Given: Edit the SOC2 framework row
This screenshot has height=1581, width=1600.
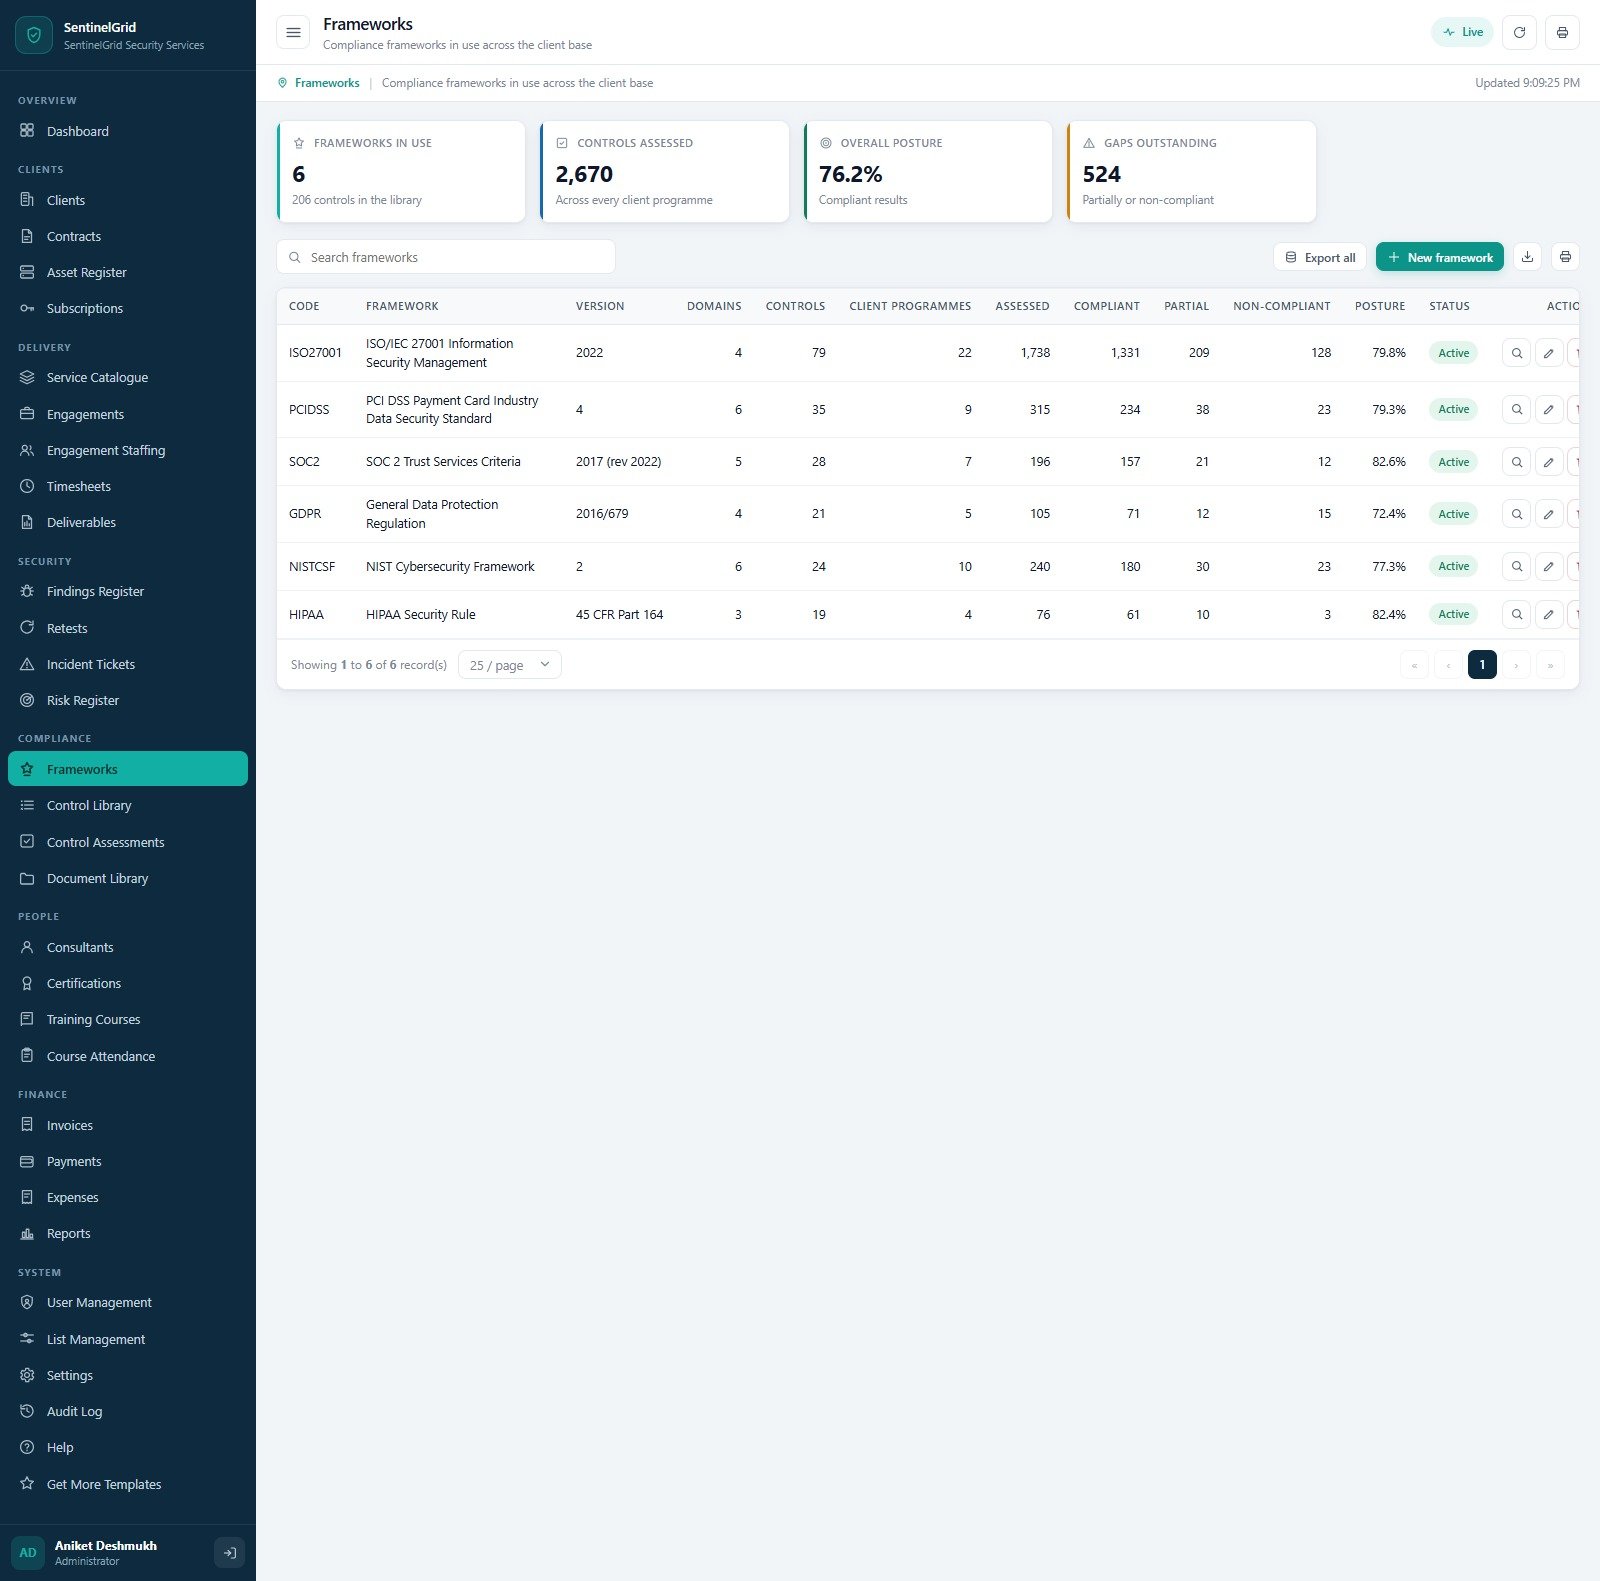Looking at the screenshot, I should point(1548,462).
